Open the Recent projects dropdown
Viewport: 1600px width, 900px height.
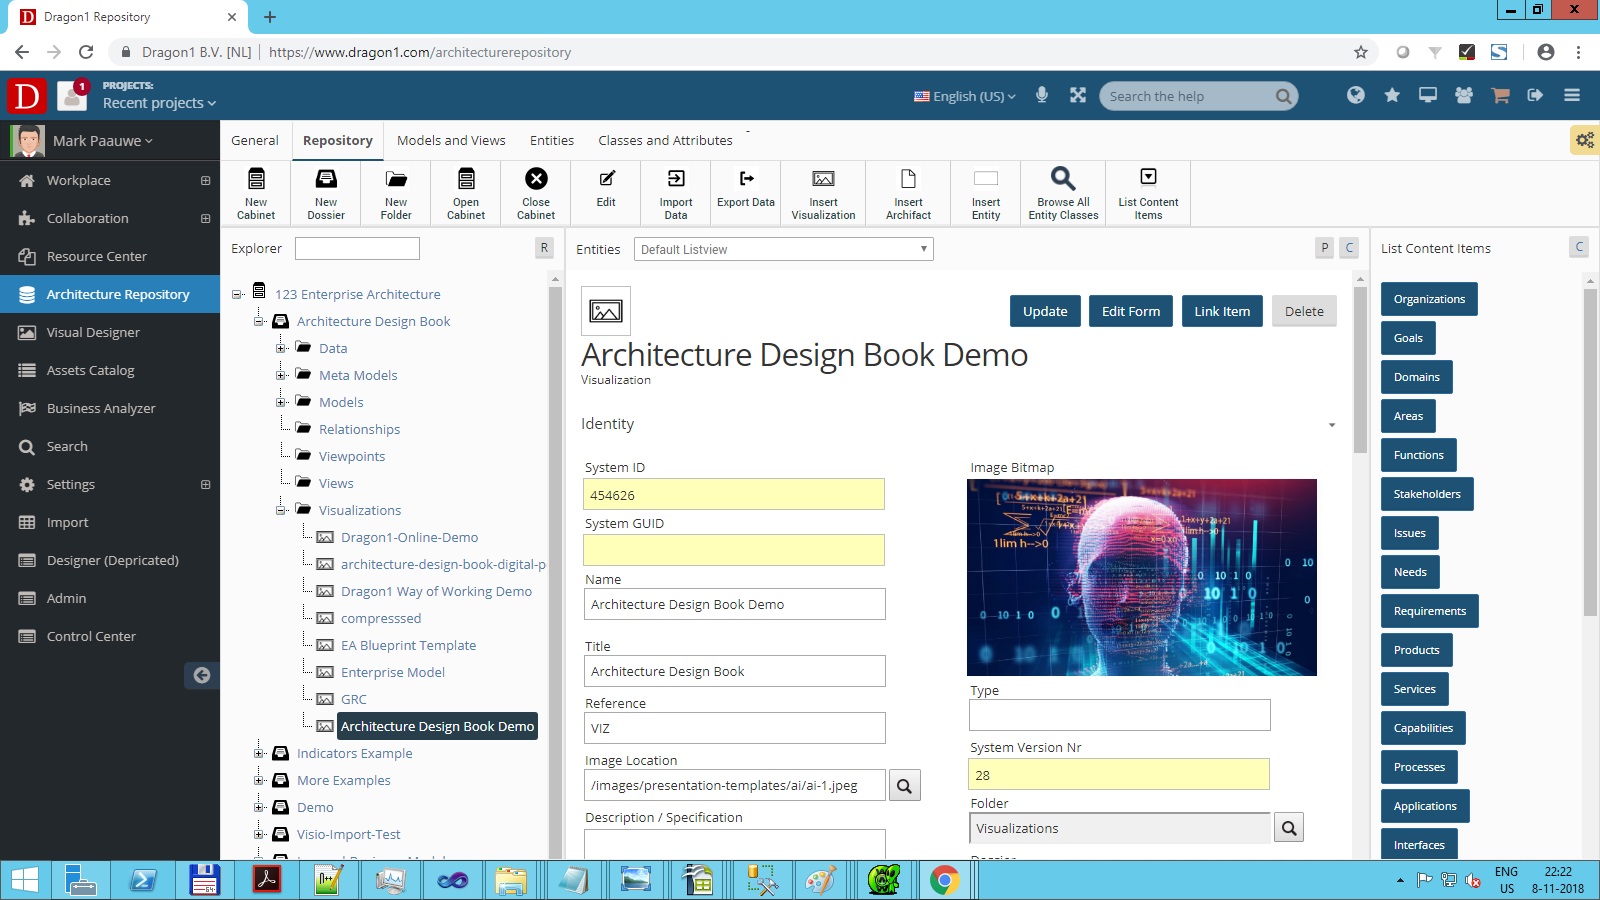[x=159, y=103]
